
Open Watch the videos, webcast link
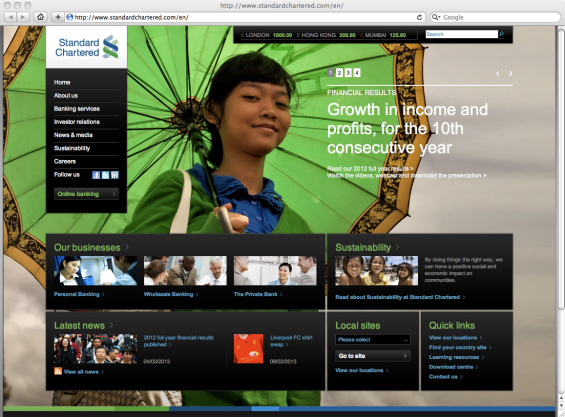(406, 176)
